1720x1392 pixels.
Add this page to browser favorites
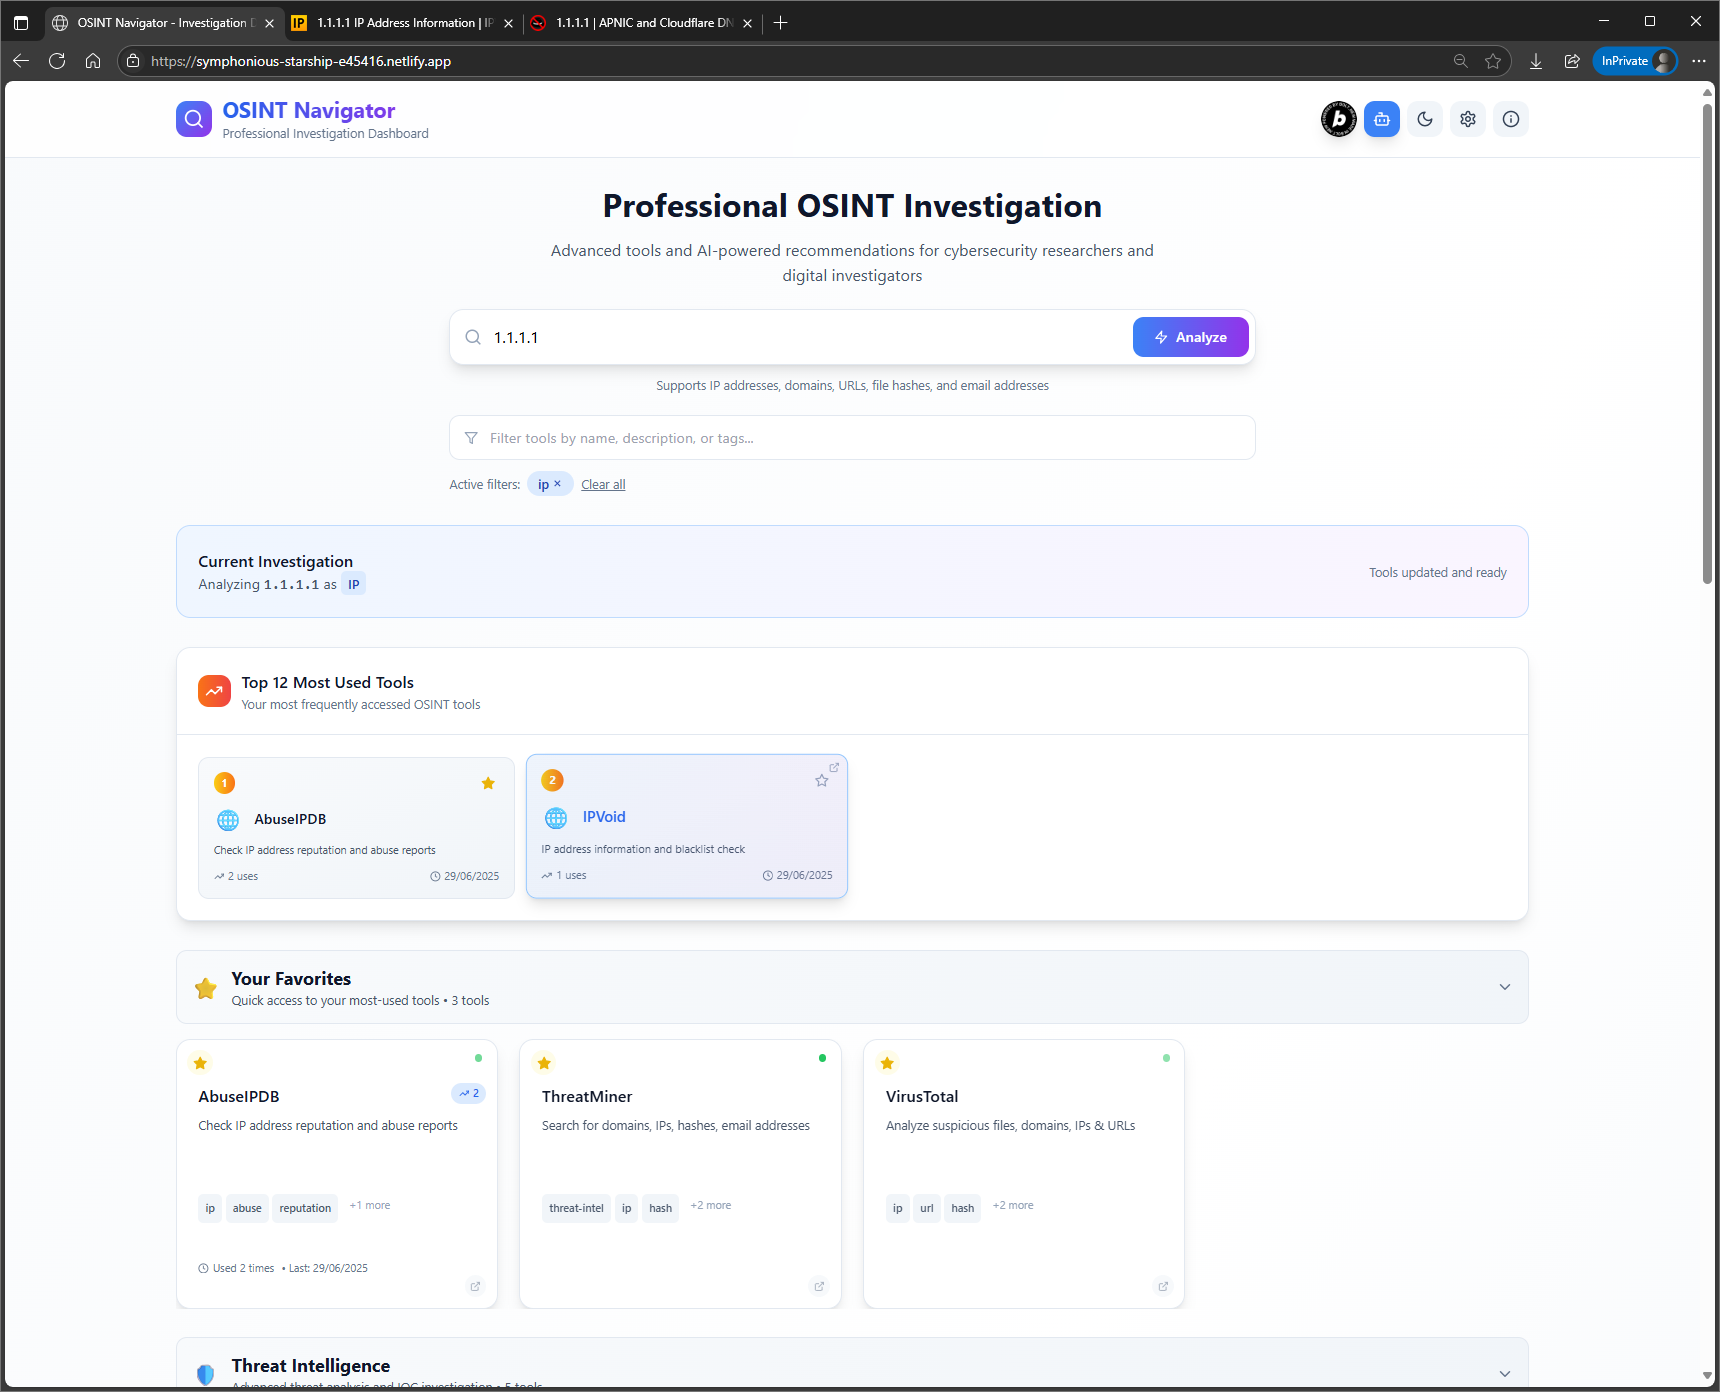pyautogui.click(x=1493, y=61)
